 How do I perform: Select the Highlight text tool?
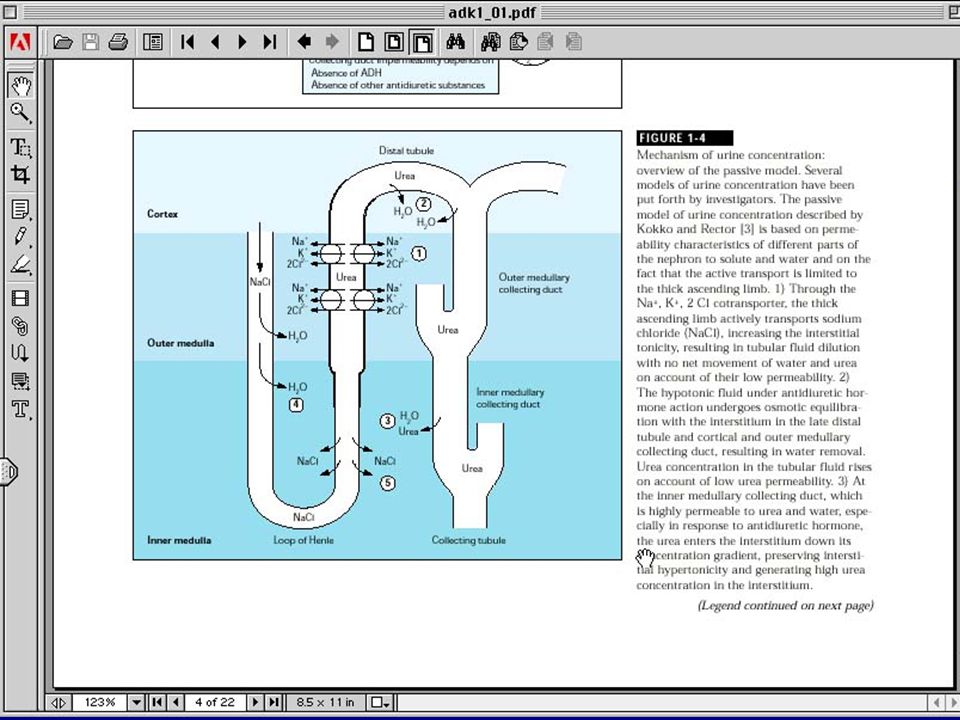coord(20,264)
